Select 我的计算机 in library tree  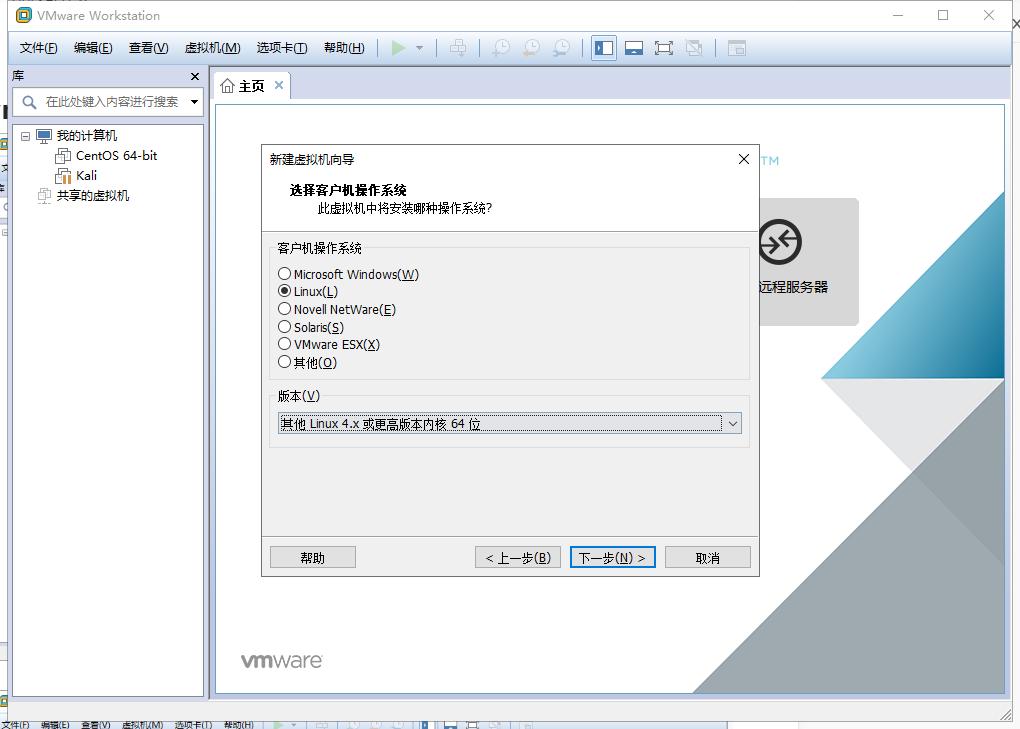(87, 136)
